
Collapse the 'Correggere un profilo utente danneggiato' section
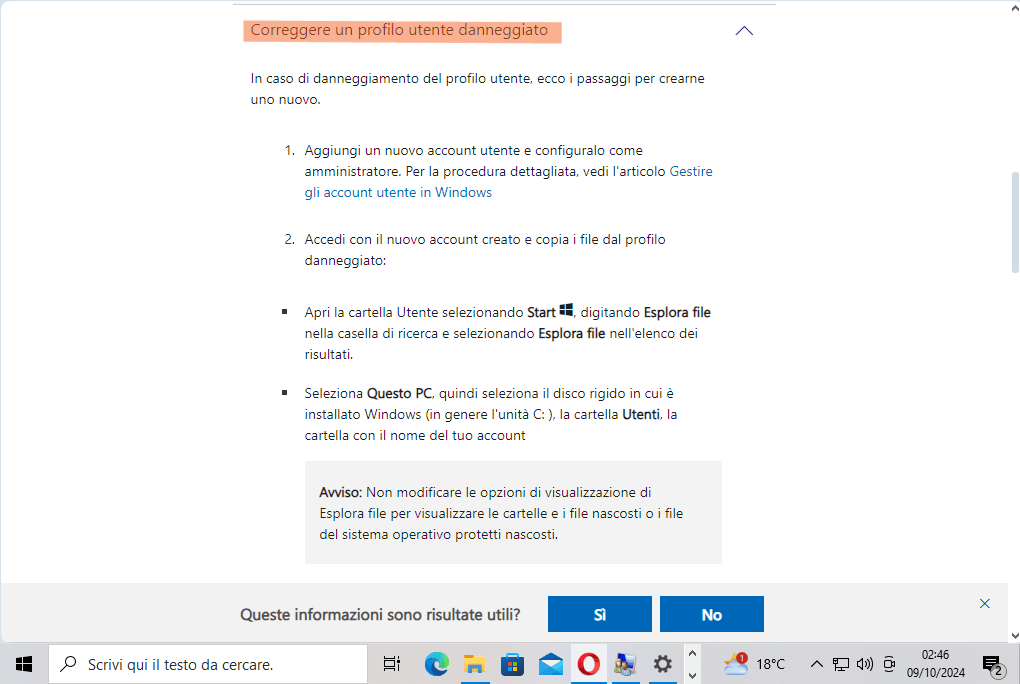click(743, 31)
